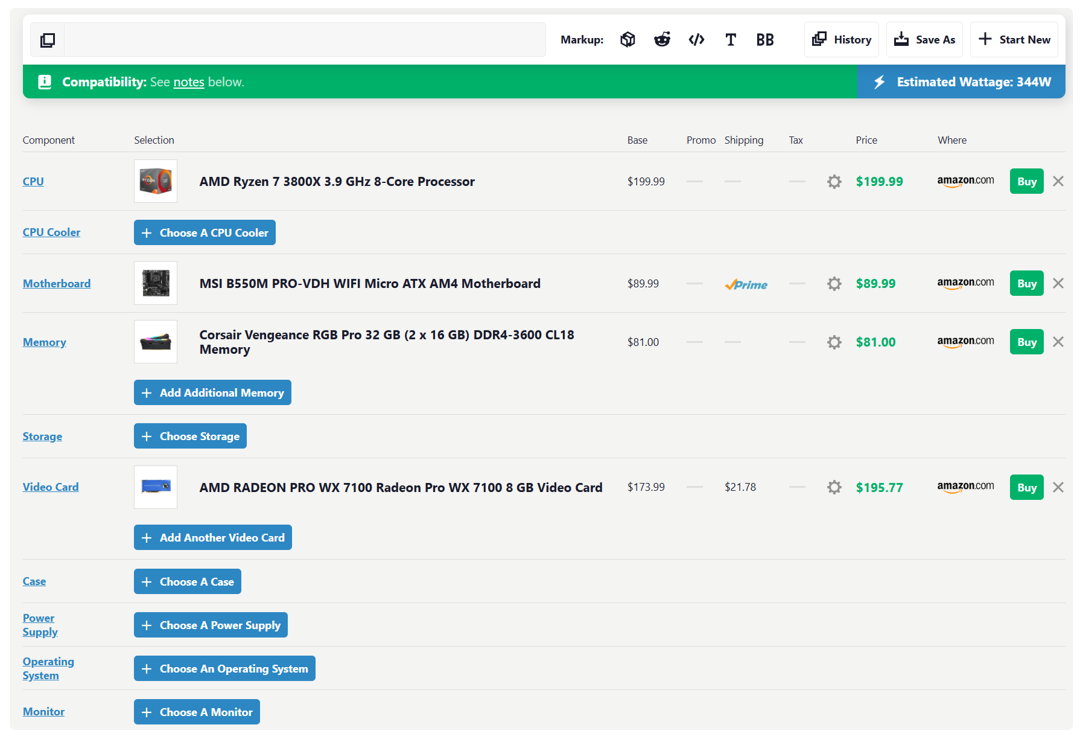Image resolution: width=1080 pixels, height=748 pixels.
Task: Click the $81.00 green memory price
Action: tap(875, 342)
